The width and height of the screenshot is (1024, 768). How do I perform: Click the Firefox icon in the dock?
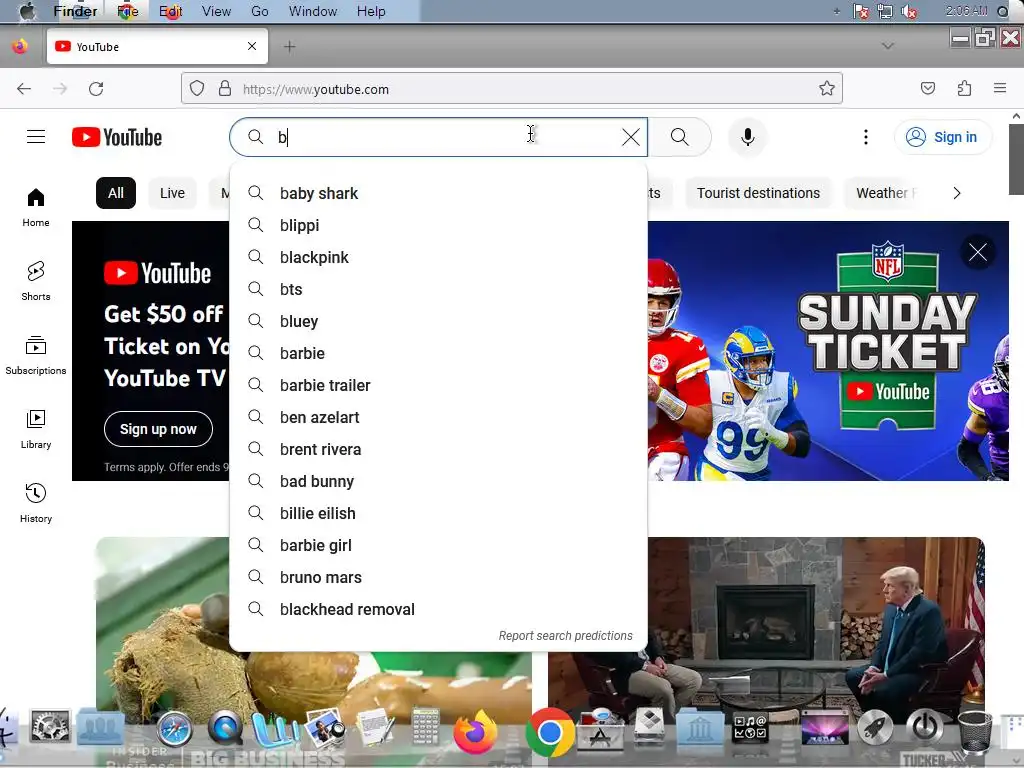tap(475, 730)
